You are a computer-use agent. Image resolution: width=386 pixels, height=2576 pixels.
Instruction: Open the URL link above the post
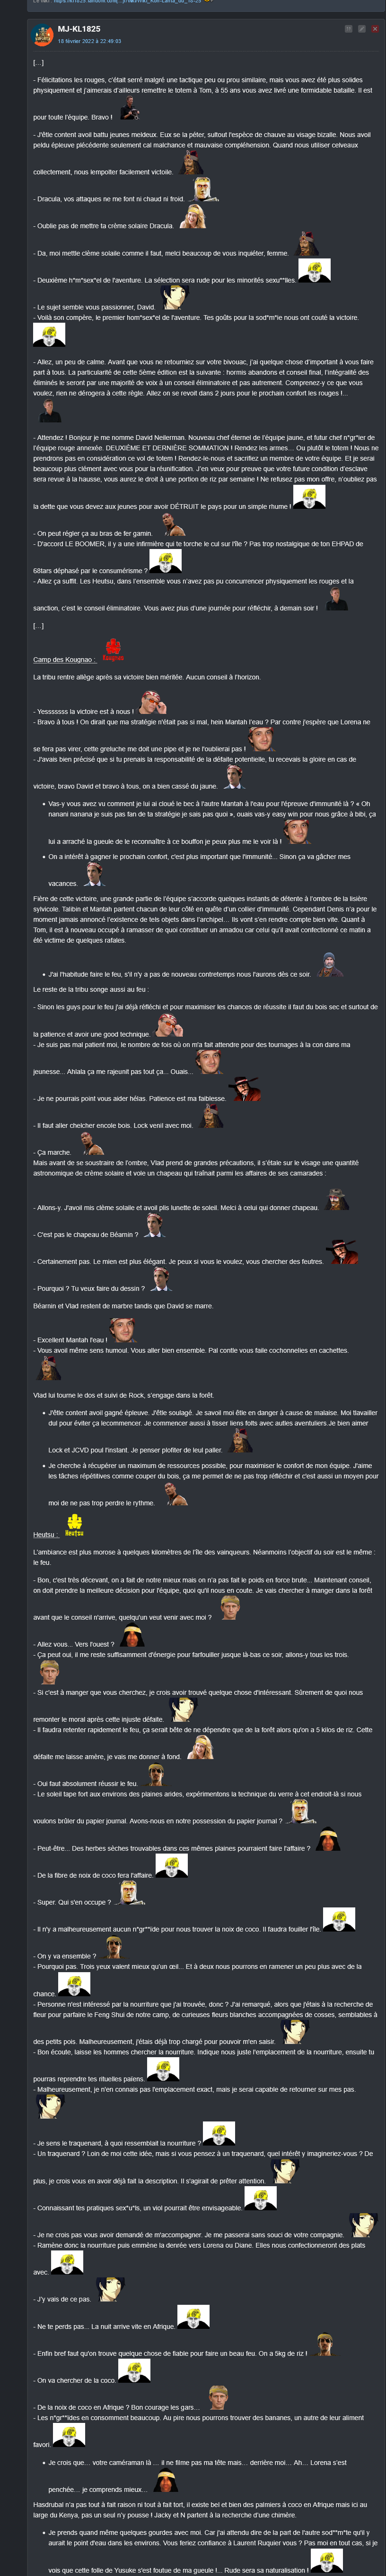[130, 2]
